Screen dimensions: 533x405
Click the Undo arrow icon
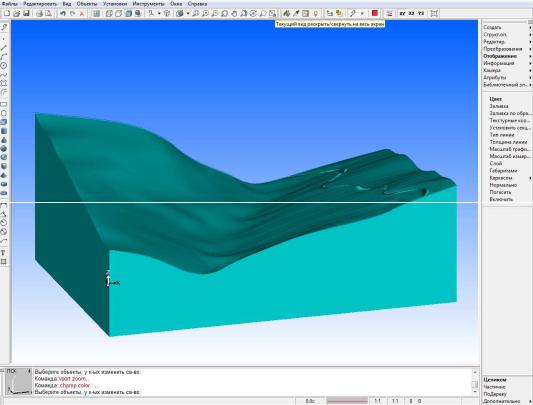(x=63, y=14)
